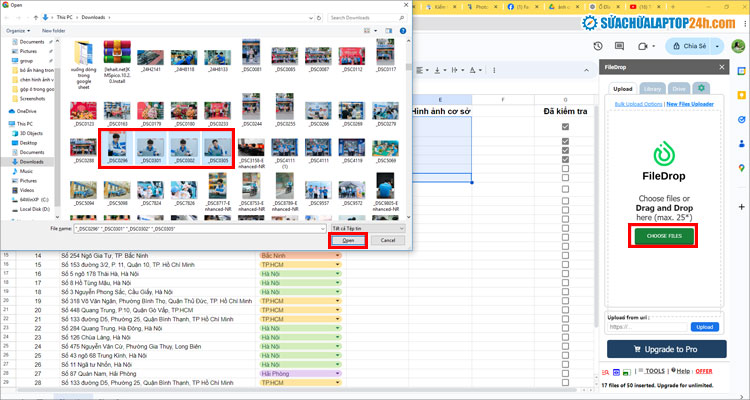The width and height of the screenshot is (750, 400).
Task: Open Google Tasks in the side panel
Action: coord(741,120)
